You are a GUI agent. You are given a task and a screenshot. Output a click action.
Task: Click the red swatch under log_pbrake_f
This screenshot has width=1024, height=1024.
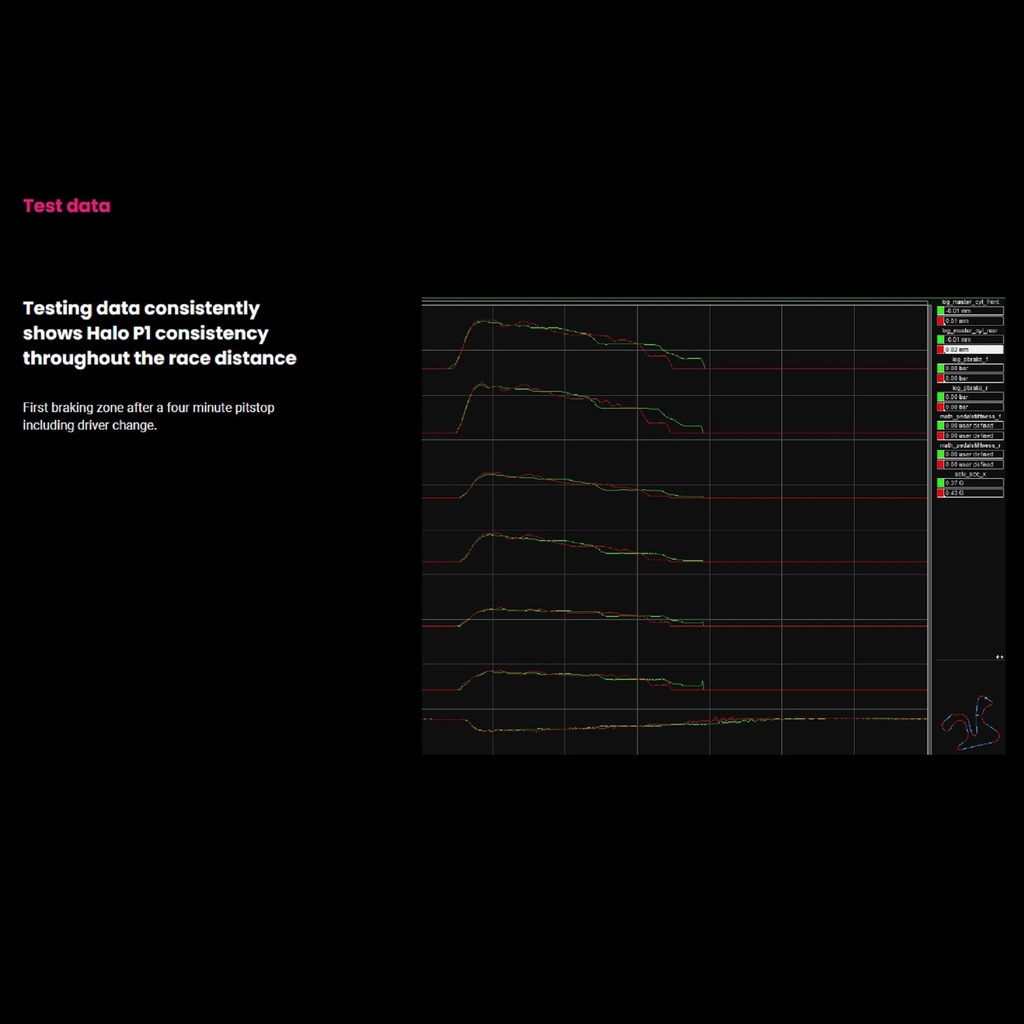click(940, 378)
